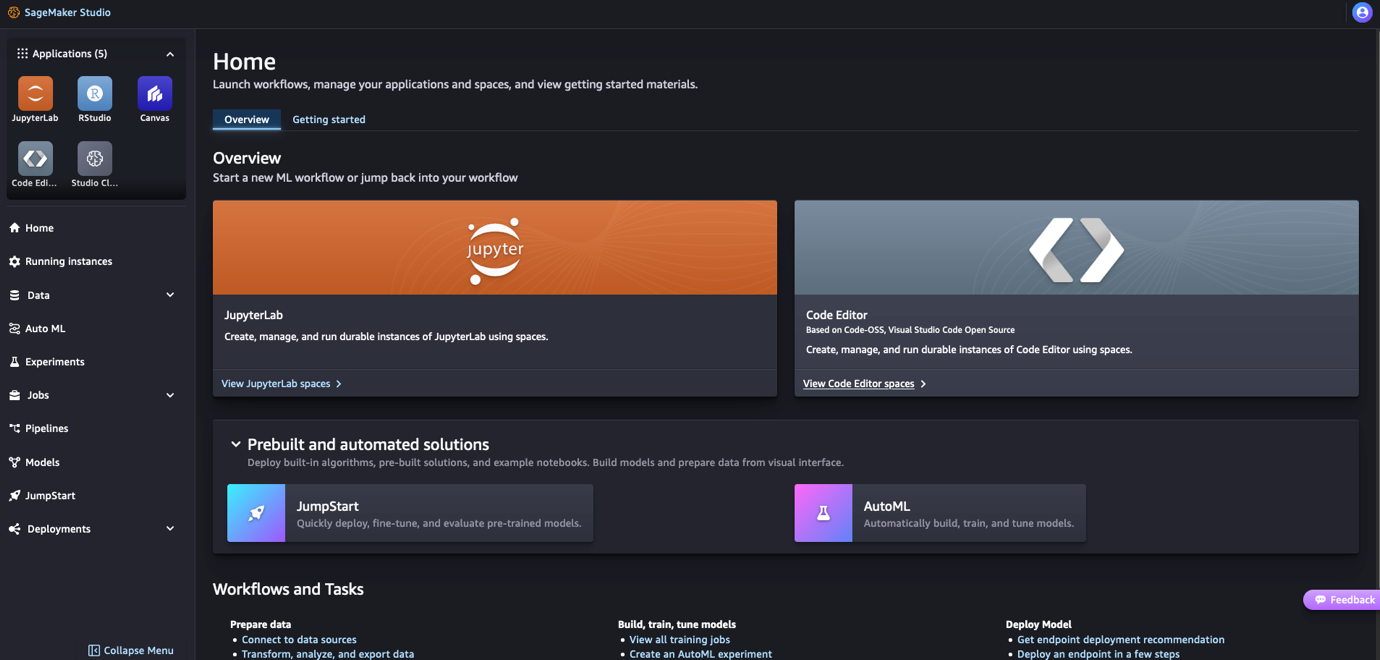Open the Studio Classic application icon
1380x660 pixels.
95,159
